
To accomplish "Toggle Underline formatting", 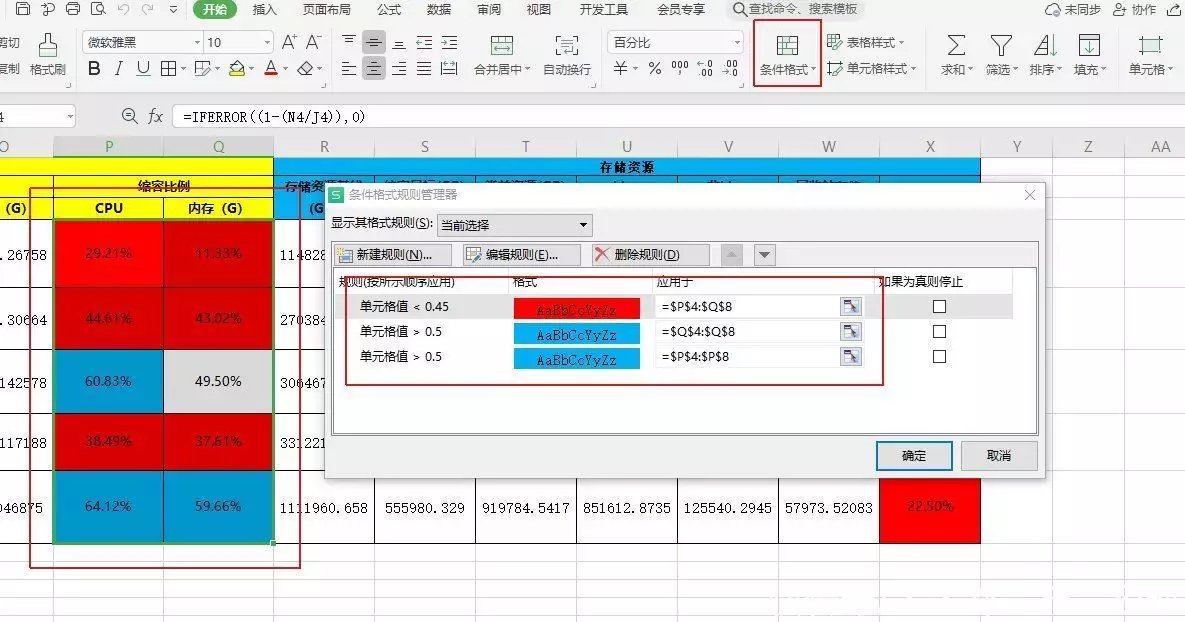I will point(143,69).
